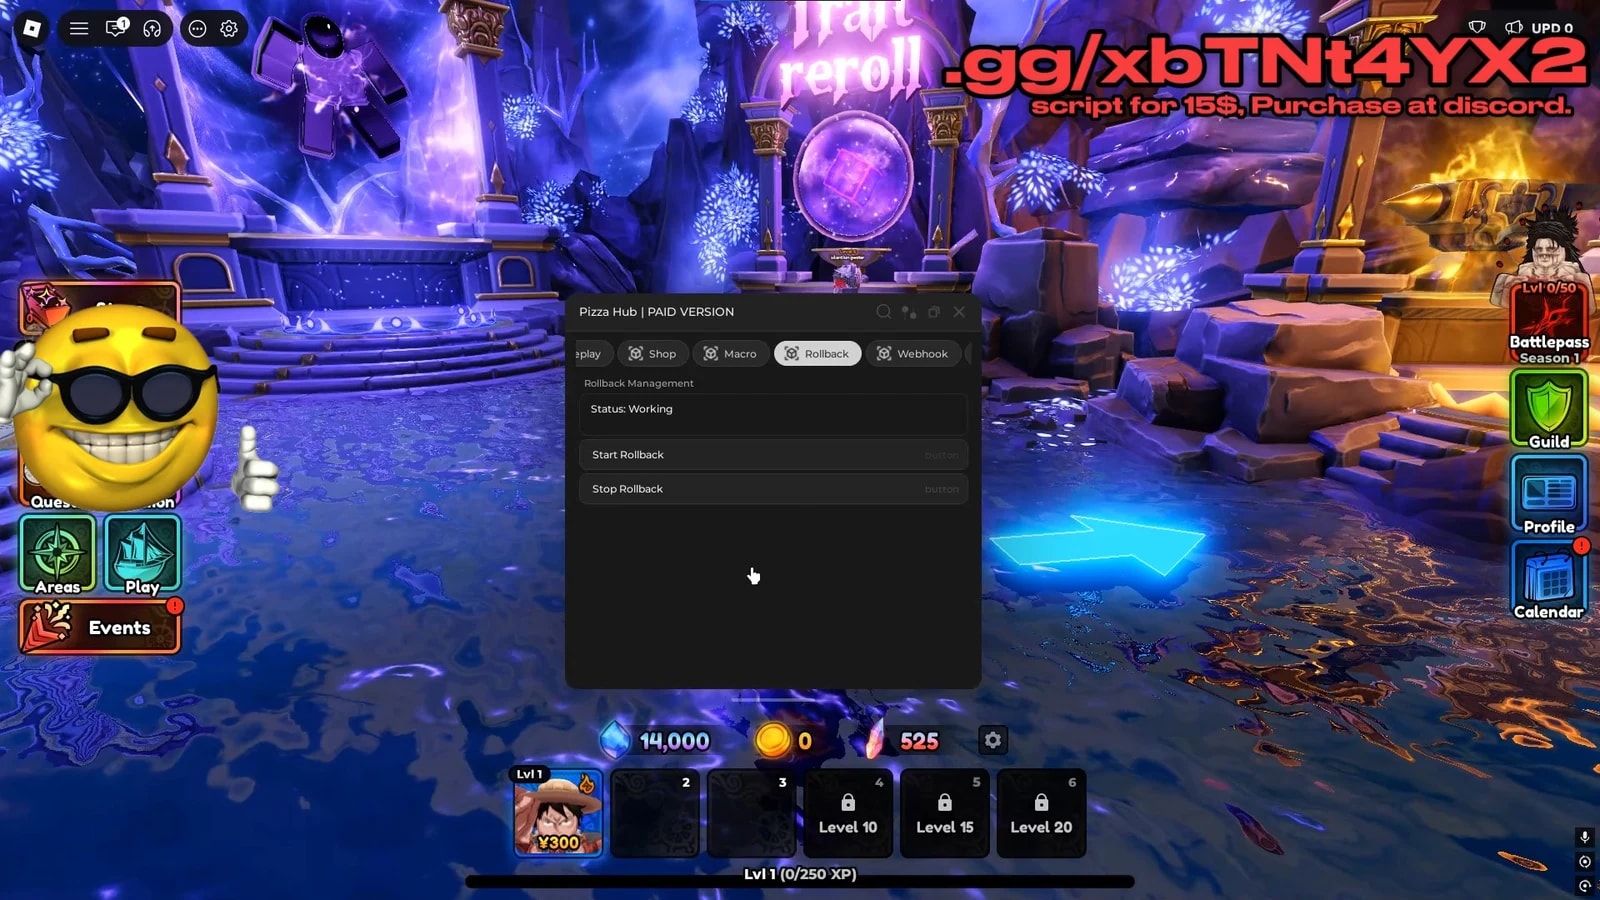1600x900 pixels.
Task: Open the top-left settings gear
Action: (229, 28)
